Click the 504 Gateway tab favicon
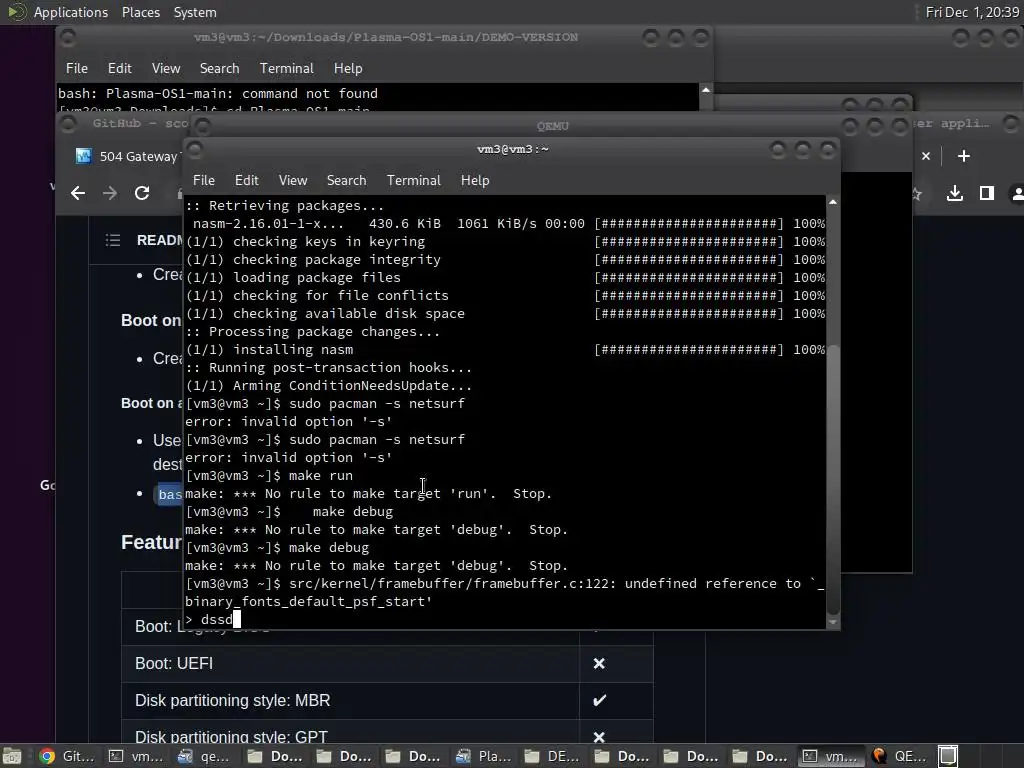 [83, 156]
